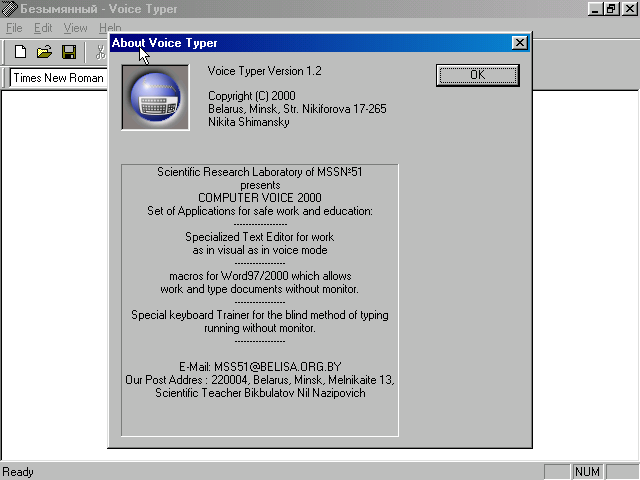Restore the Voice Typer main window

pos(611,9)
